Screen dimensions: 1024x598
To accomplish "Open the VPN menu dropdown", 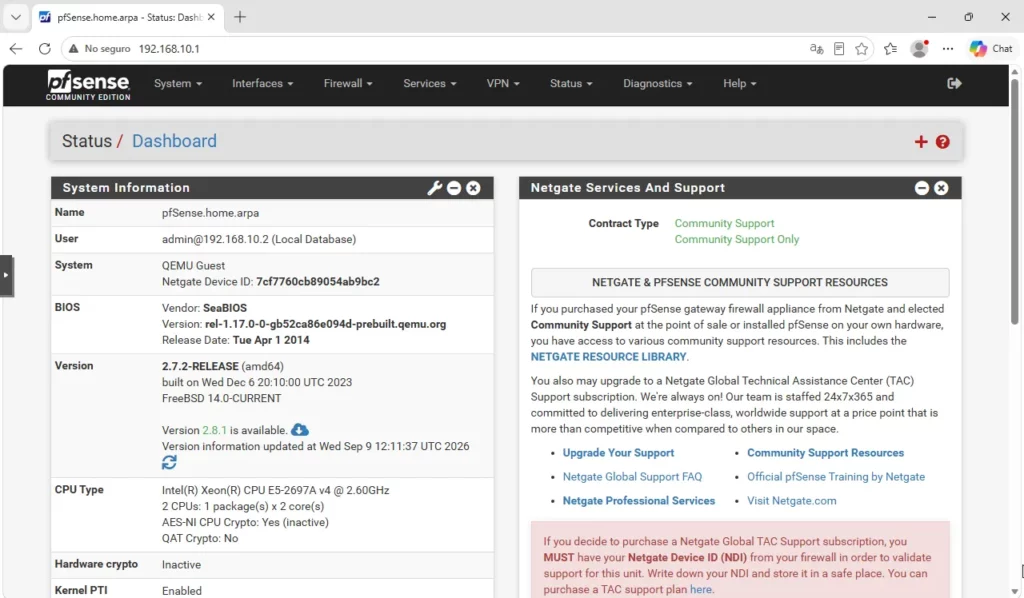I will pos(503,84).
